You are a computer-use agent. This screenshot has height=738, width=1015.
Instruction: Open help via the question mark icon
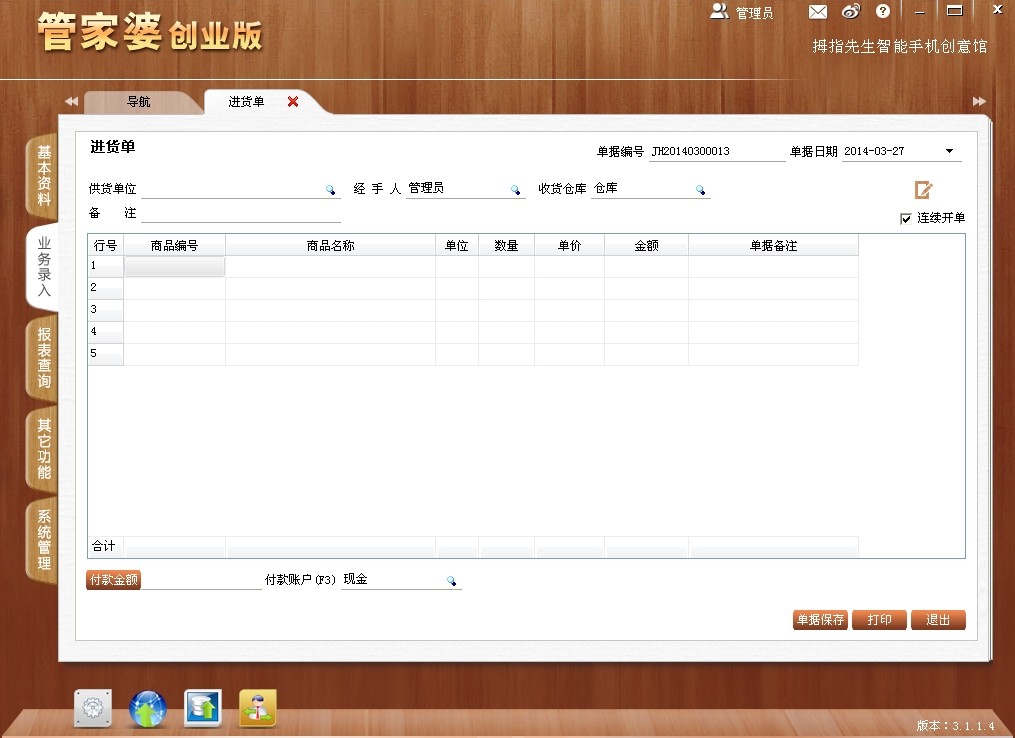pyautogui.click(x=882, y=11)
